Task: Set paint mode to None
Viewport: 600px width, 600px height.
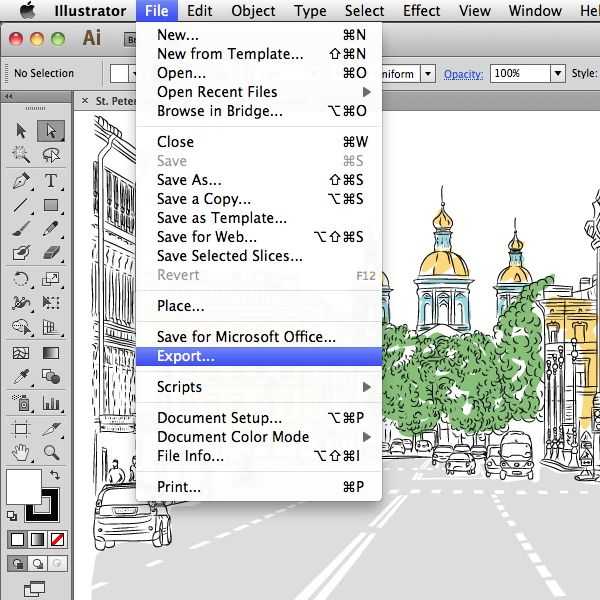Action: pos(57,539)
